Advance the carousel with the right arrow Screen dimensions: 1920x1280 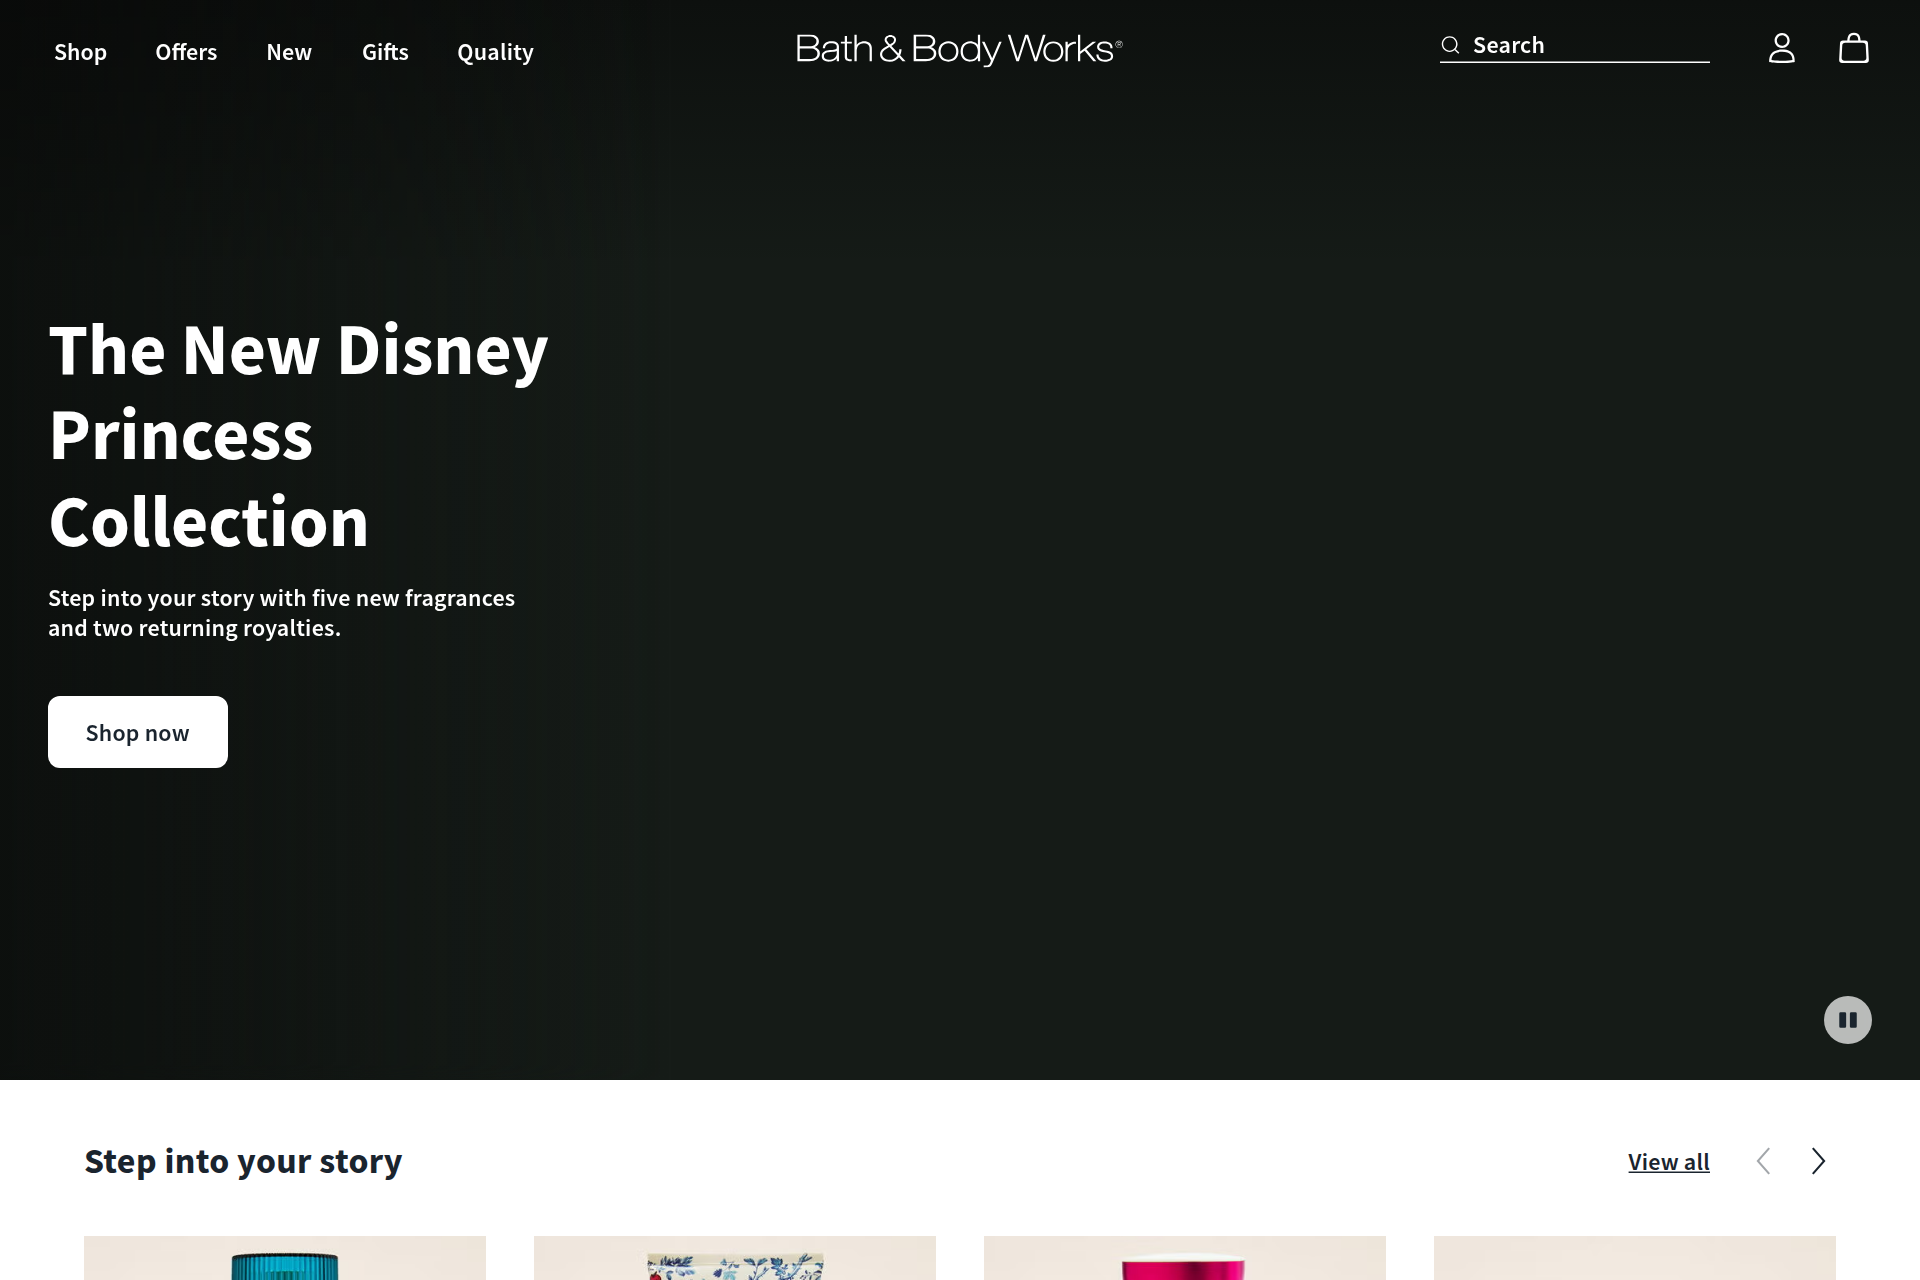pos(1817,1161)
